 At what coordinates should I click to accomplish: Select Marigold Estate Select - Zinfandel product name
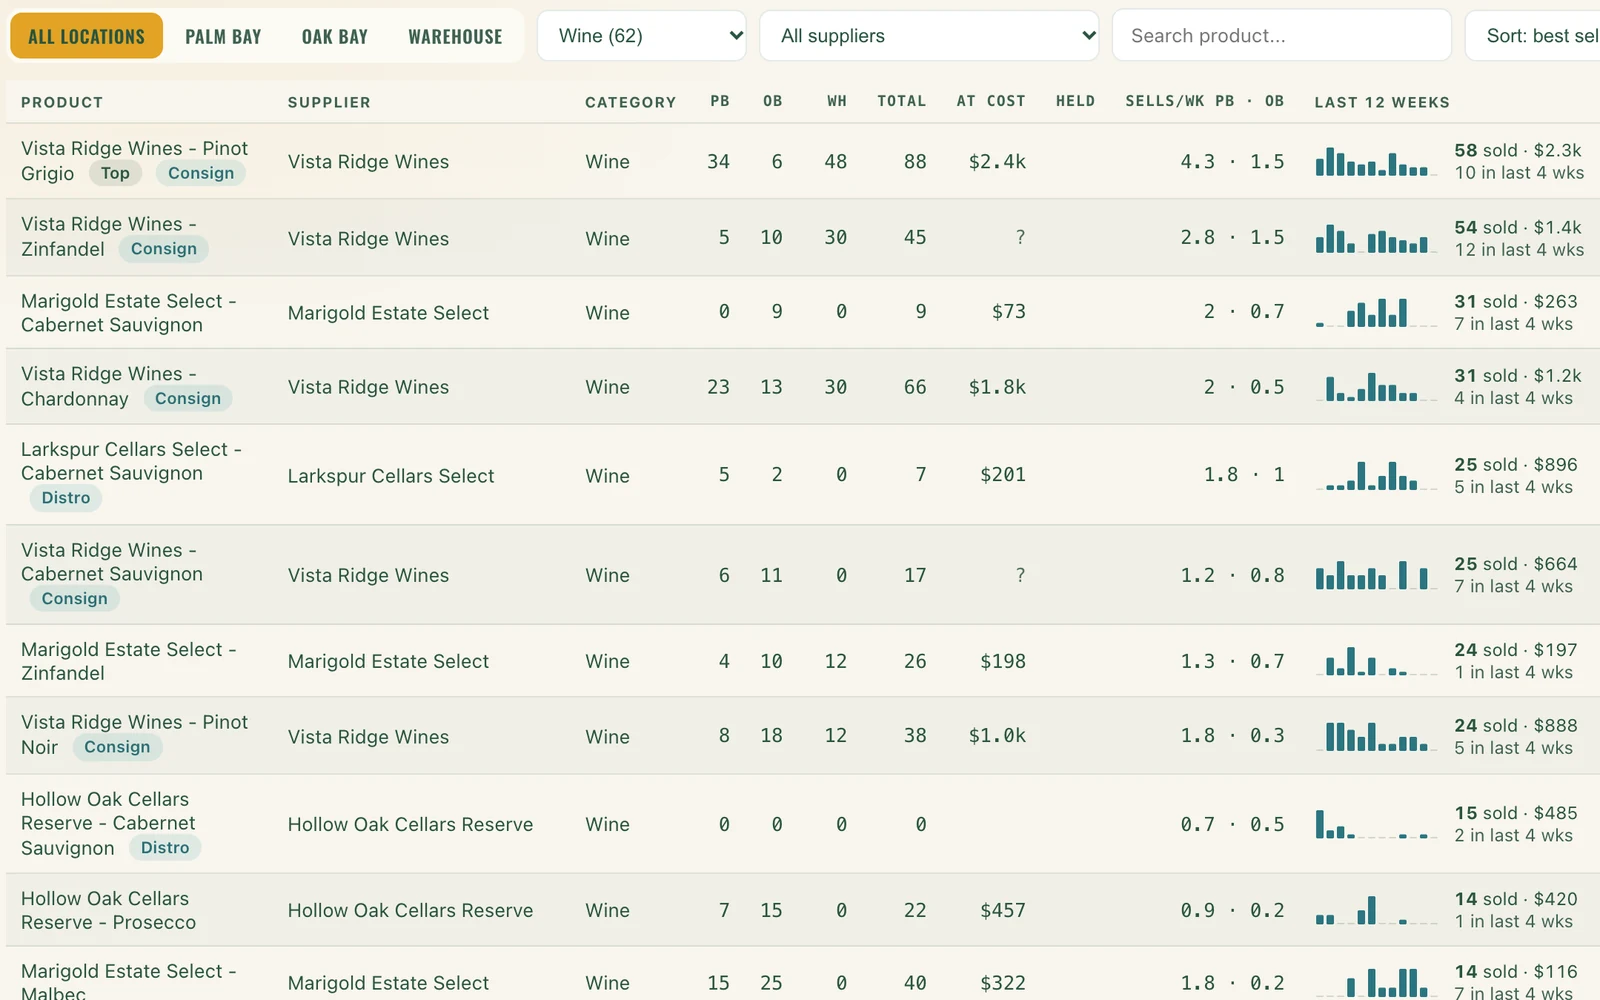point(128,661)
